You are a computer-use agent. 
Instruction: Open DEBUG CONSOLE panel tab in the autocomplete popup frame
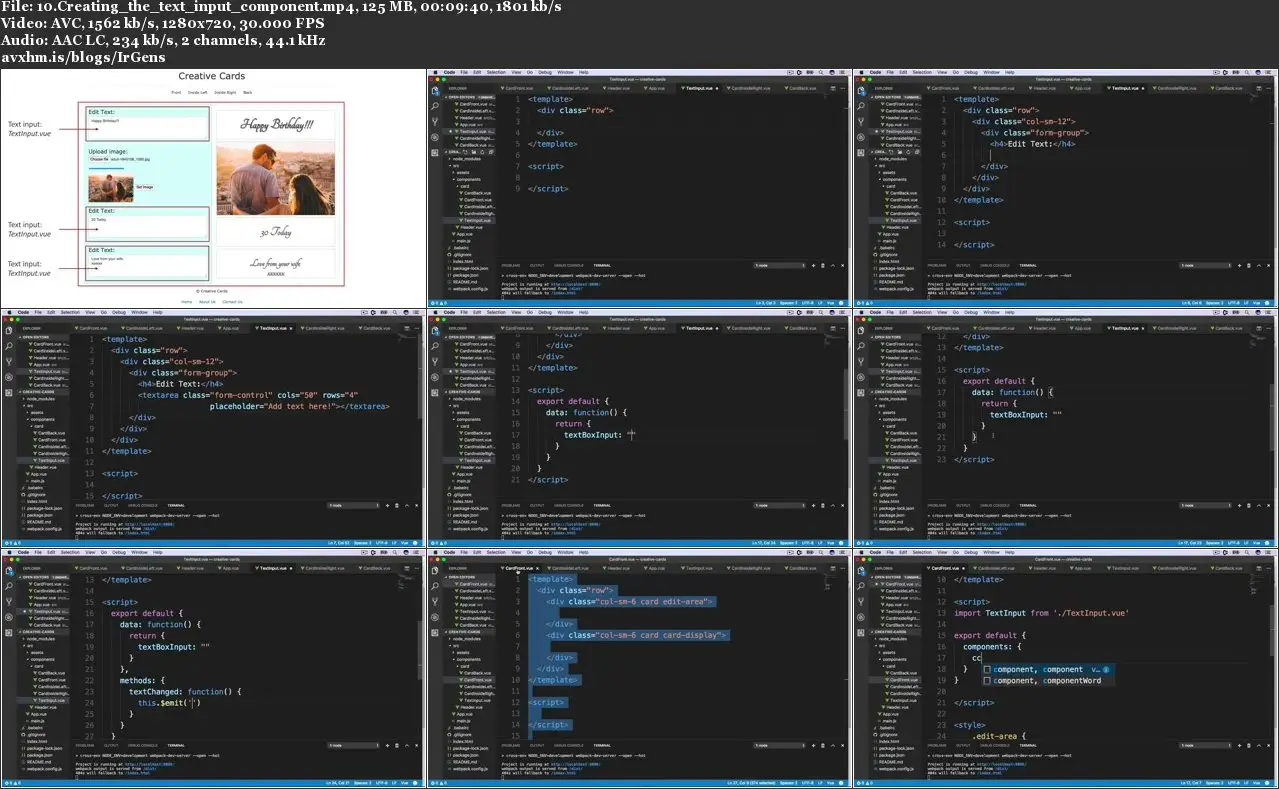pyautogui.click(x=995, y=745)
